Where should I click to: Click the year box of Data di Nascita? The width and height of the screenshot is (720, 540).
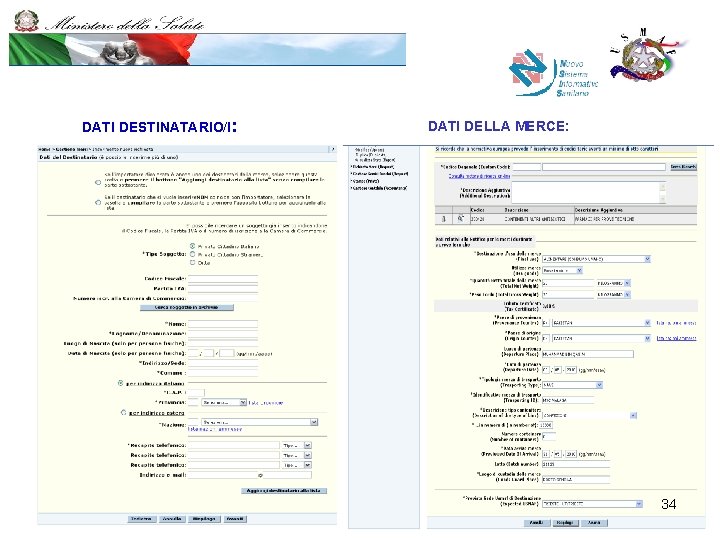coord(227,353)
